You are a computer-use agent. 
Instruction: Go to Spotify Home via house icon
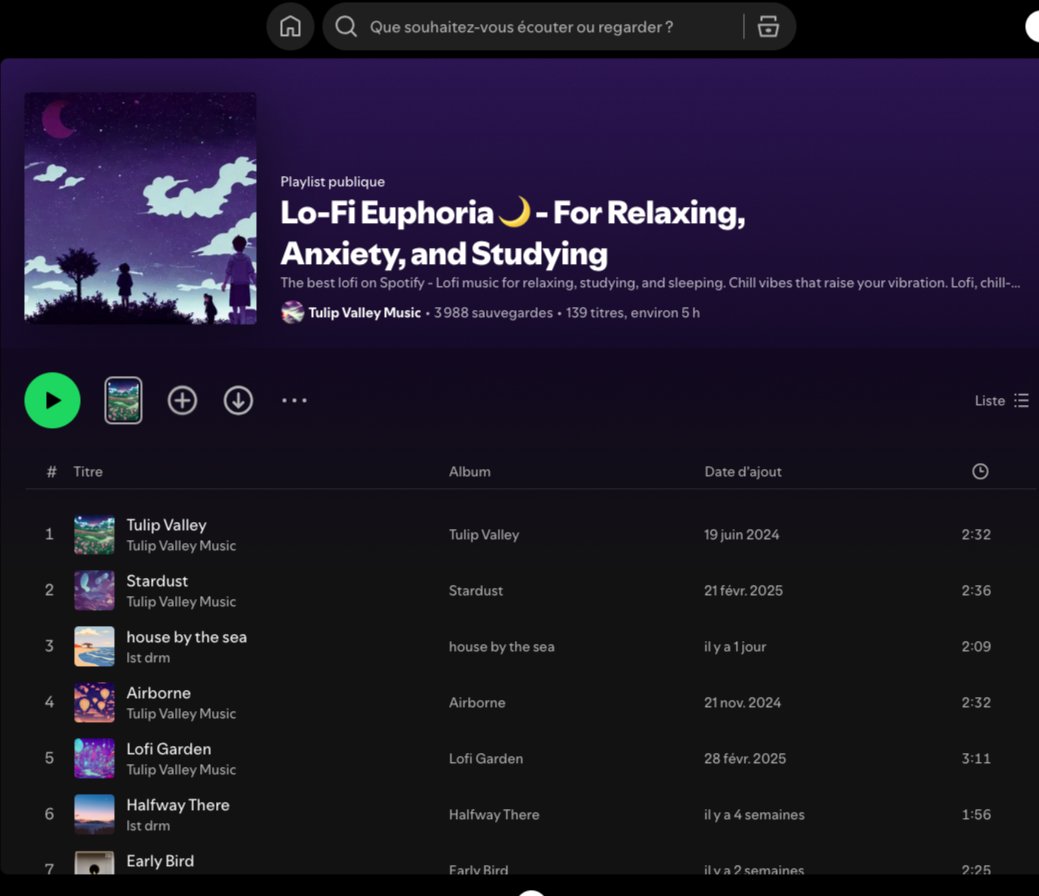[290, 27]
